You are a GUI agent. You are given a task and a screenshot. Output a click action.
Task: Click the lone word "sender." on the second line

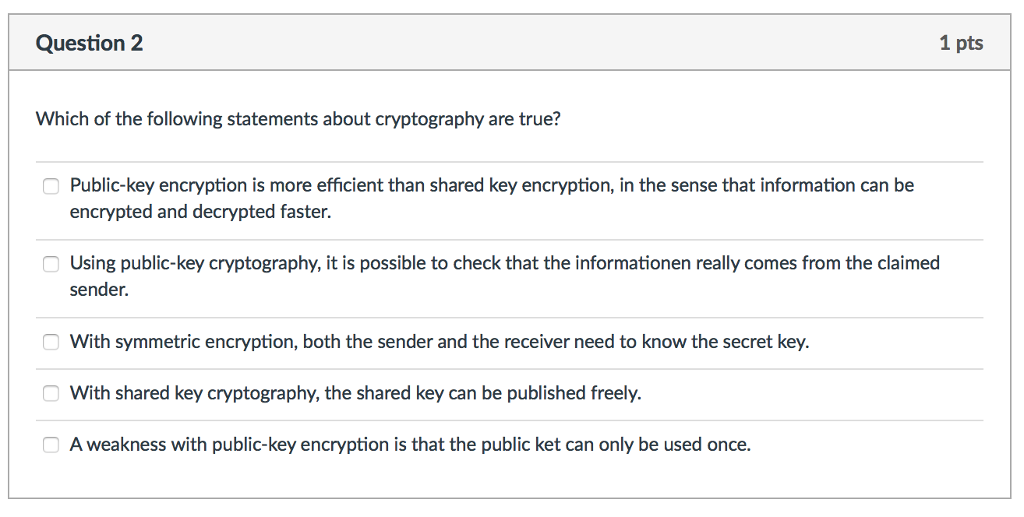[99, 290]
